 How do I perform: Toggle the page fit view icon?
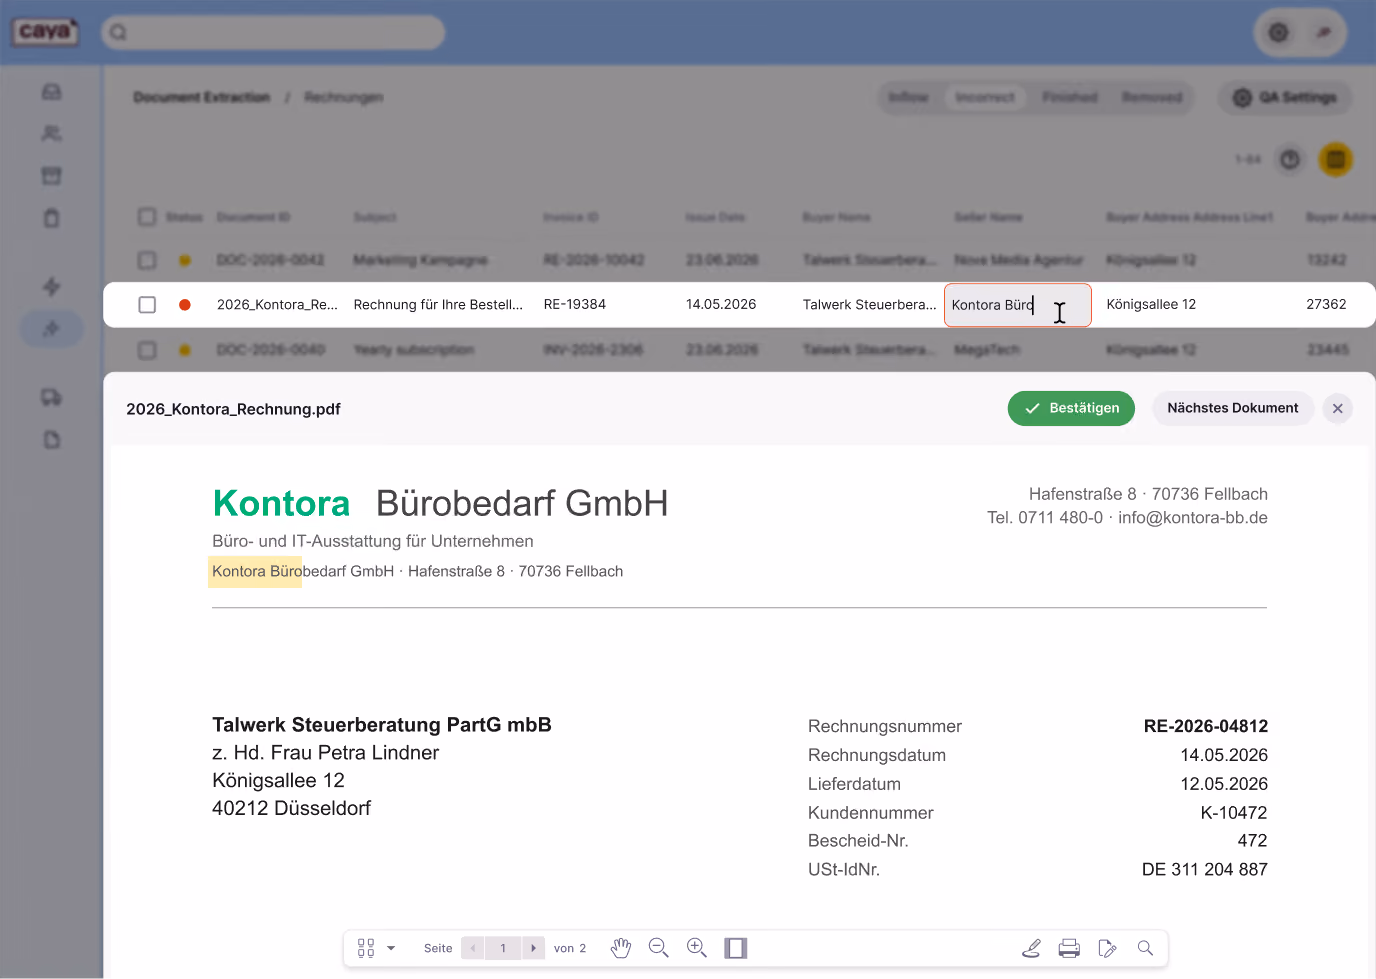pos(736,948)
